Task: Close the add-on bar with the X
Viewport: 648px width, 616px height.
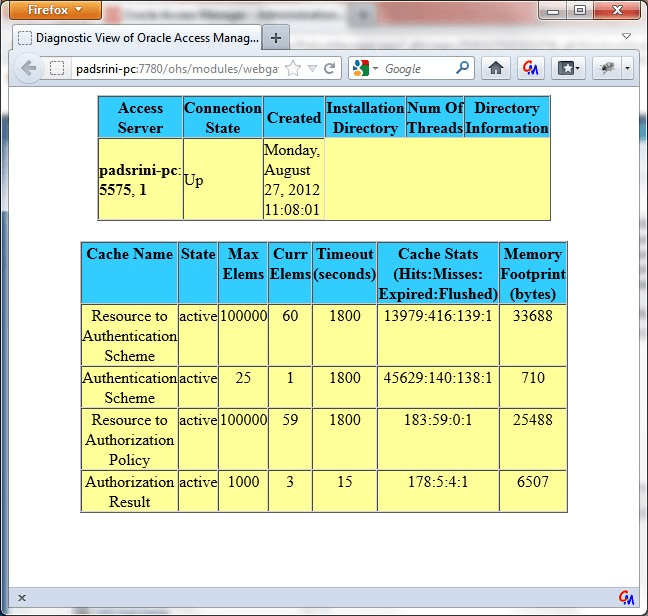Action: [22, 598]
